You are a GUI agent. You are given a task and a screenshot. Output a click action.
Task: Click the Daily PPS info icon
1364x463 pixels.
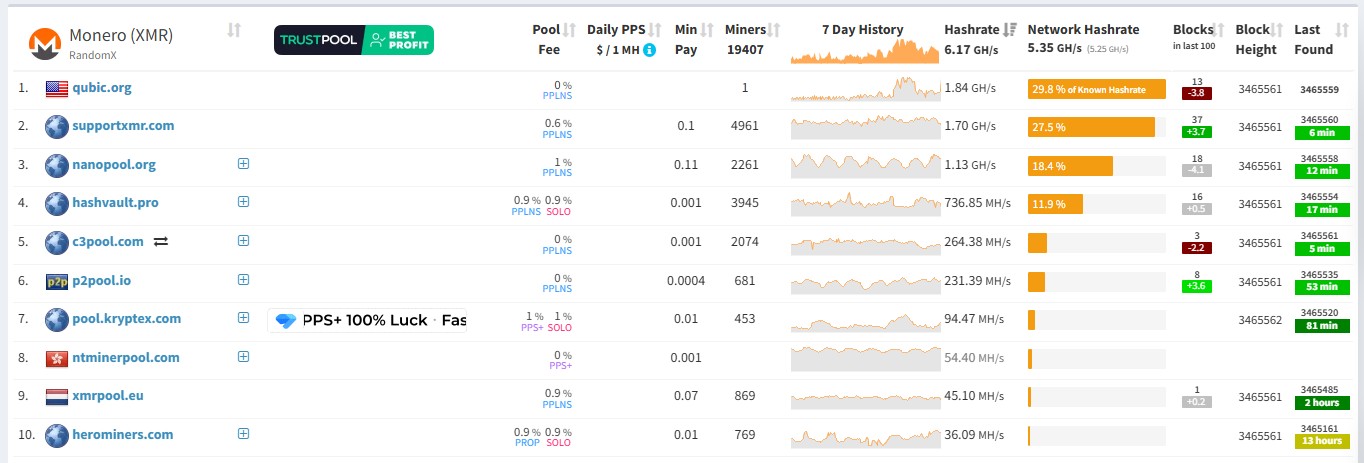pyautogui.click(x=650, y=49)
